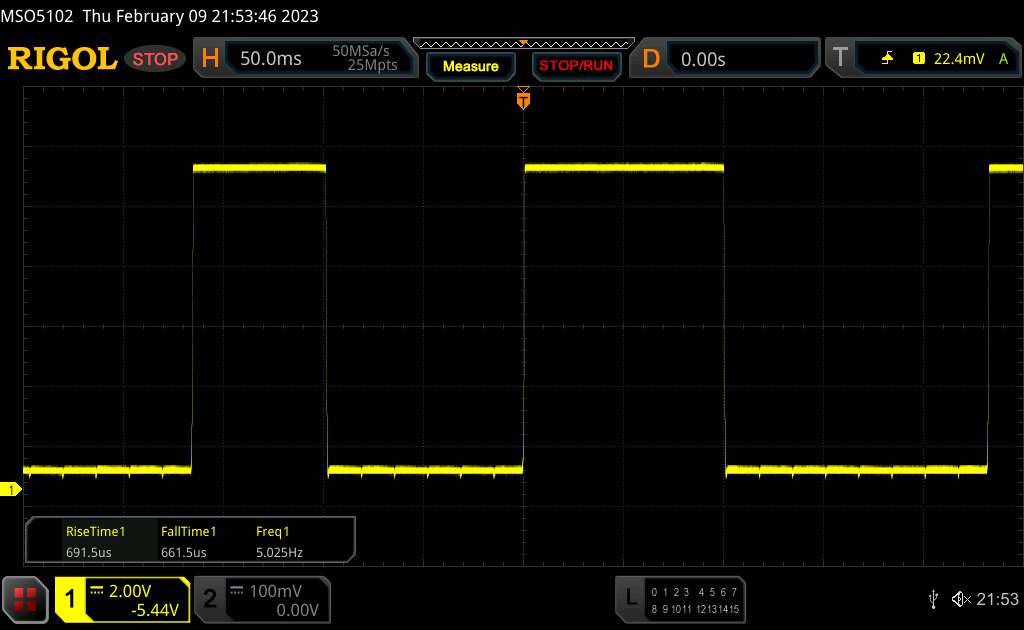The height and width of the screenshot is (630, 1024).
Task: Tap the USB connection icon
Action: coord(933,599)
